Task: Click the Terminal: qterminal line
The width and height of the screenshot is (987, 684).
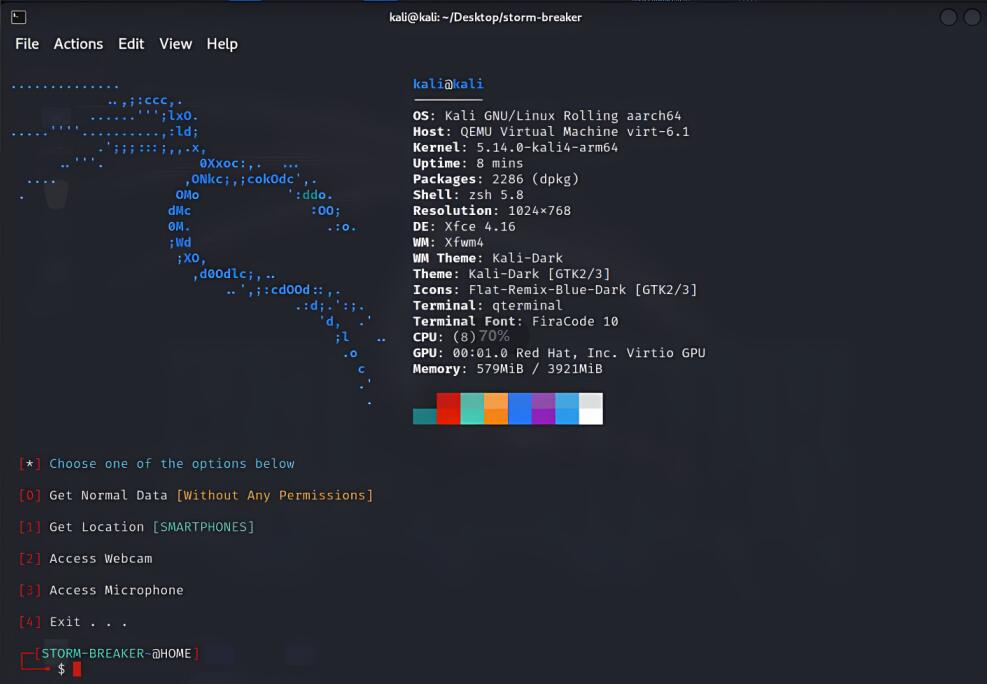Action: click(487, 305)
